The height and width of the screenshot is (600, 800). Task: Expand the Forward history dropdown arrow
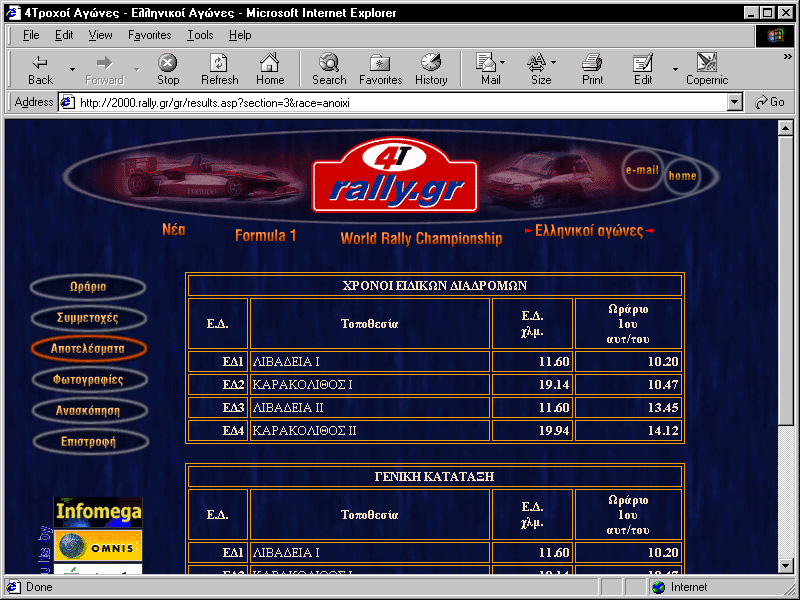(136, 69)
